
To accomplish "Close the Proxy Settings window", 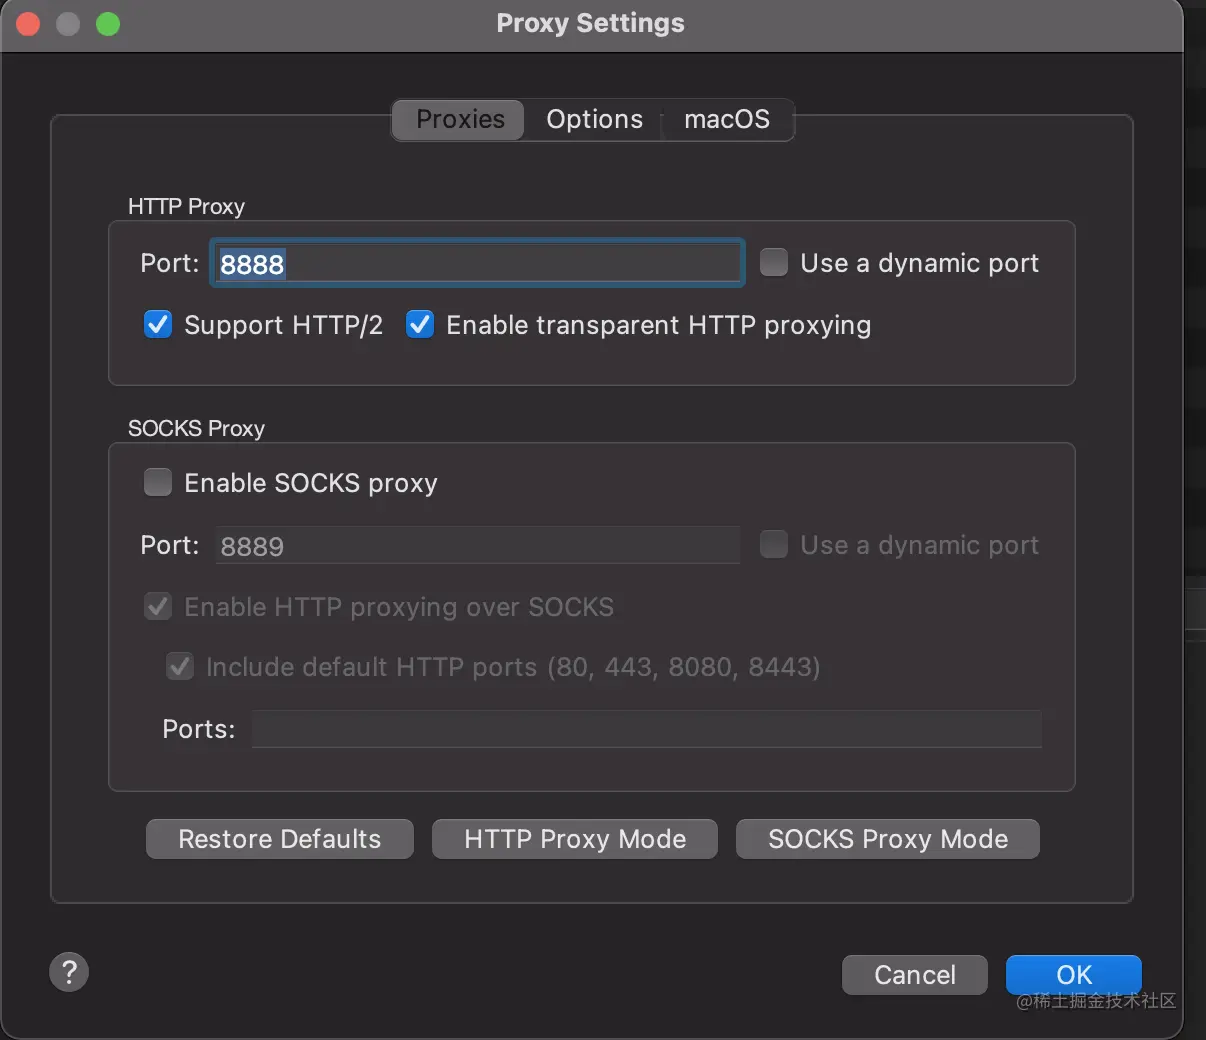I will (28, 24).
